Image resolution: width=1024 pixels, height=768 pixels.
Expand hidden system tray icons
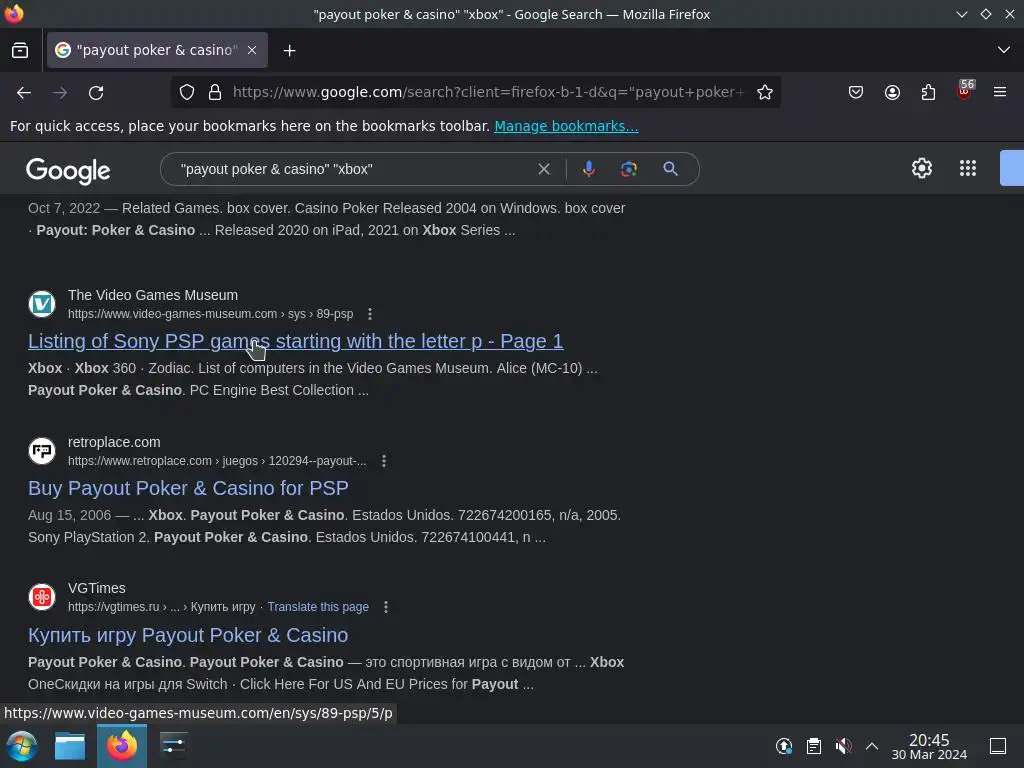point(872,746)
